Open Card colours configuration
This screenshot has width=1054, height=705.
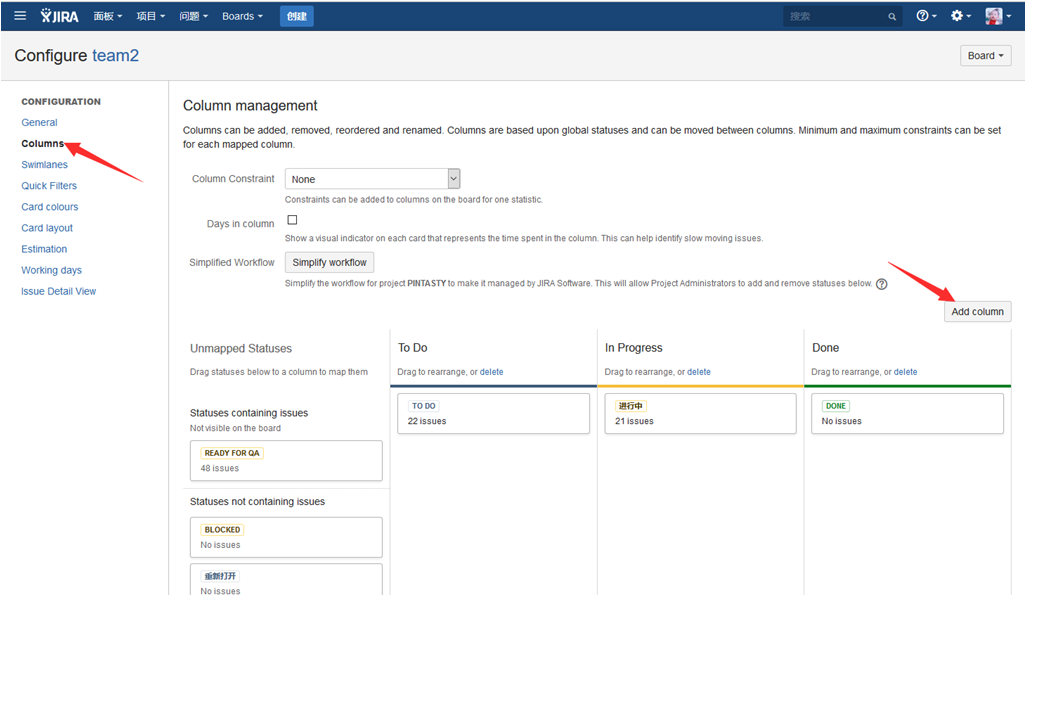[50, 207]
